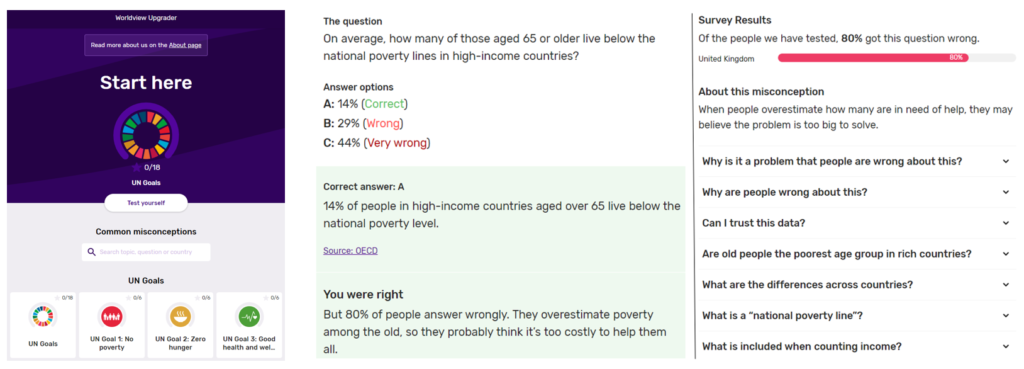1024x369 pixels.
Task: Click the Test yourself button
Action: [146, 203]
